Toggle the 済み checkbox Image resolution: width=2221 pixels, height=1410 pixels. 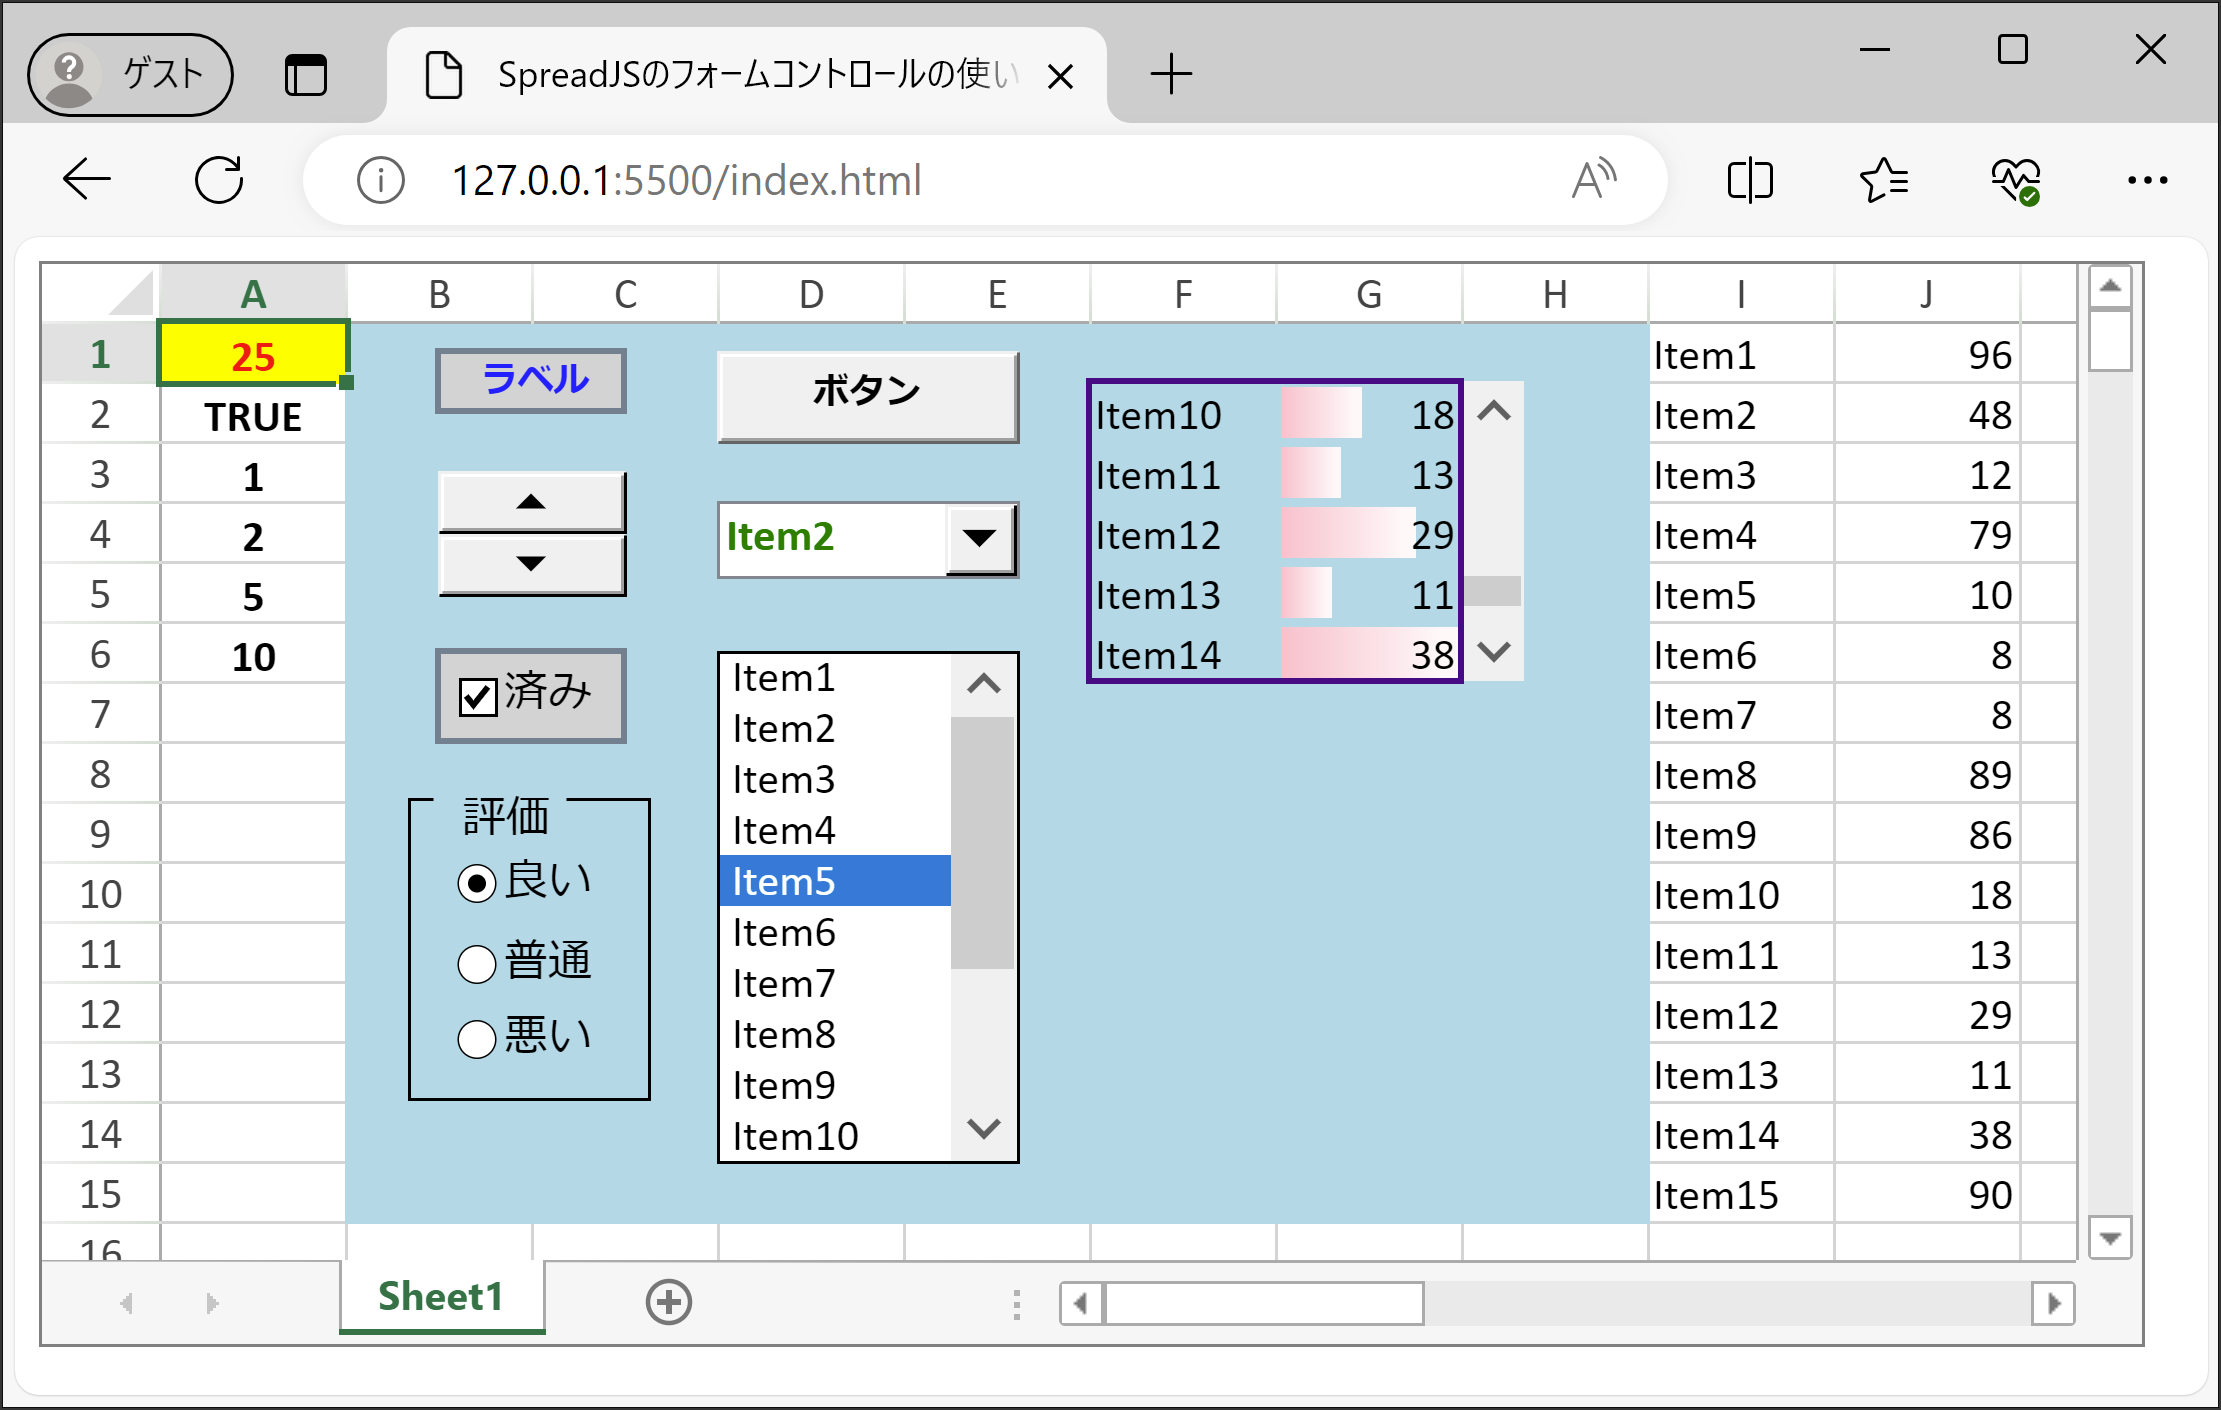click(x=478, y=697)
